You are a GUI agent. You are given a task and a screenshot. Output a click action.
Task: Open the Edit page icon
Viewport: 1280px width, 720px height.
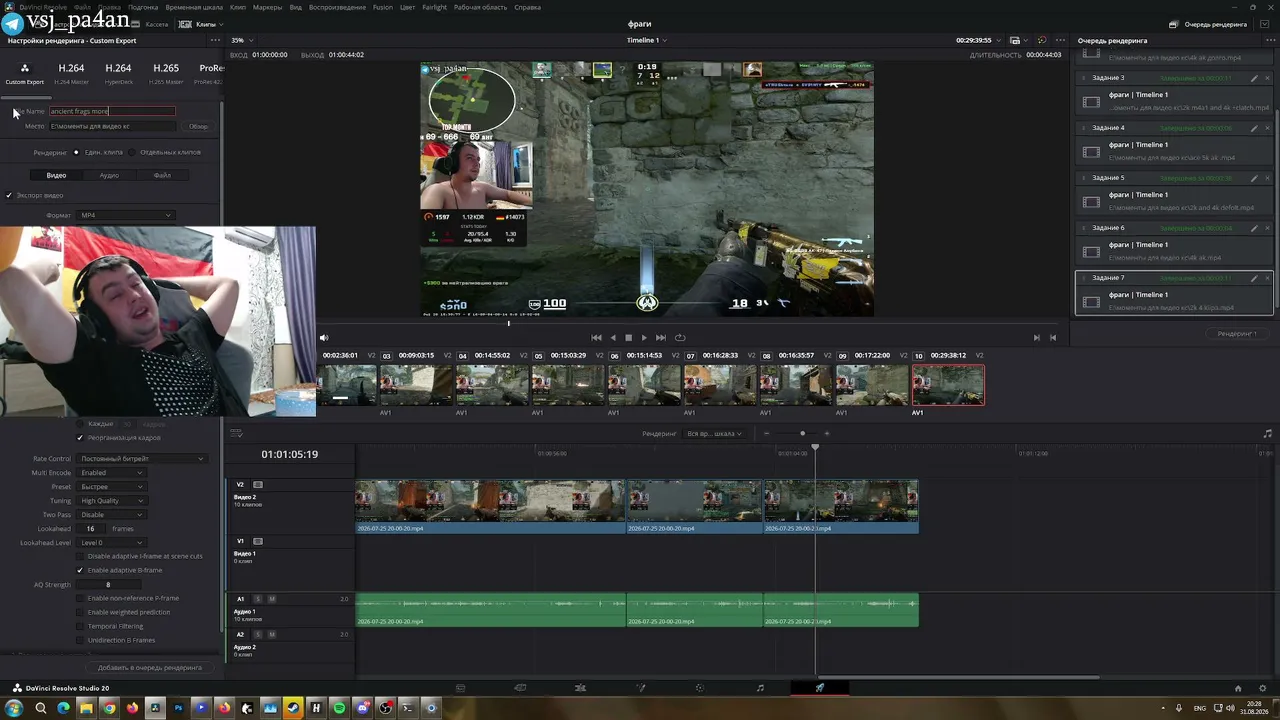(x=580, y=688)
